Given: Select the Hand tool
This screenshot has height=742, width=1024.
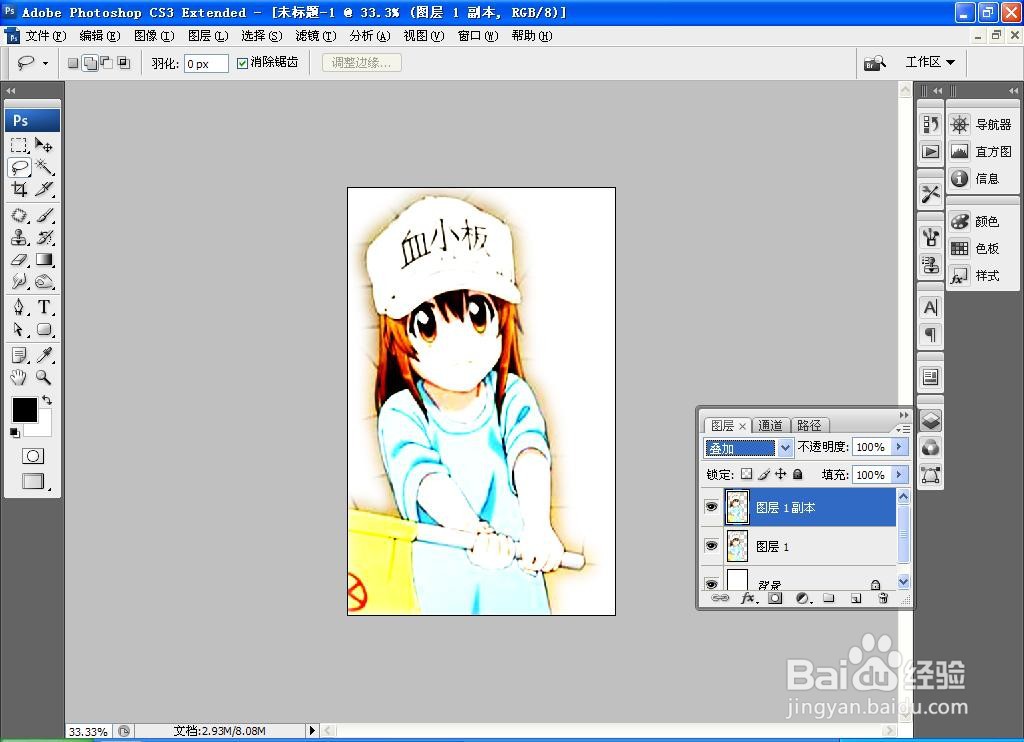Looking at the screenshot, I should tap(19, 377).
